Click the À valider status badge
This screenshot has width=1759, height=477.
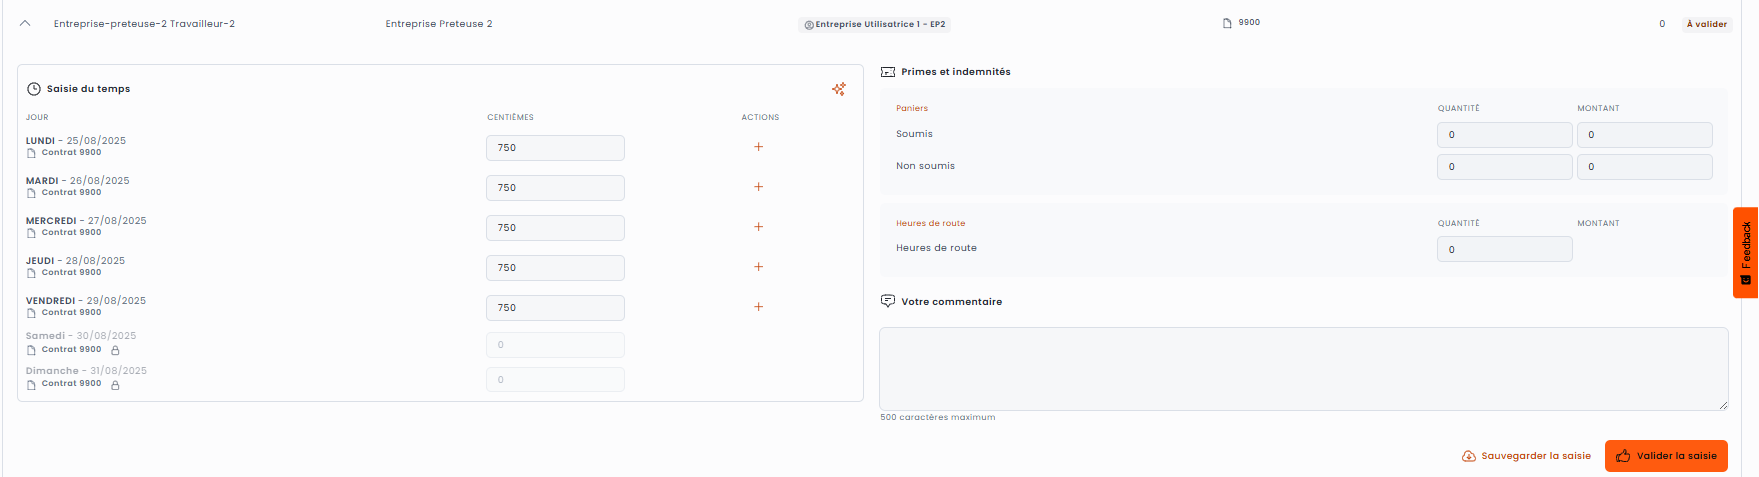(x=1706, y=24)
